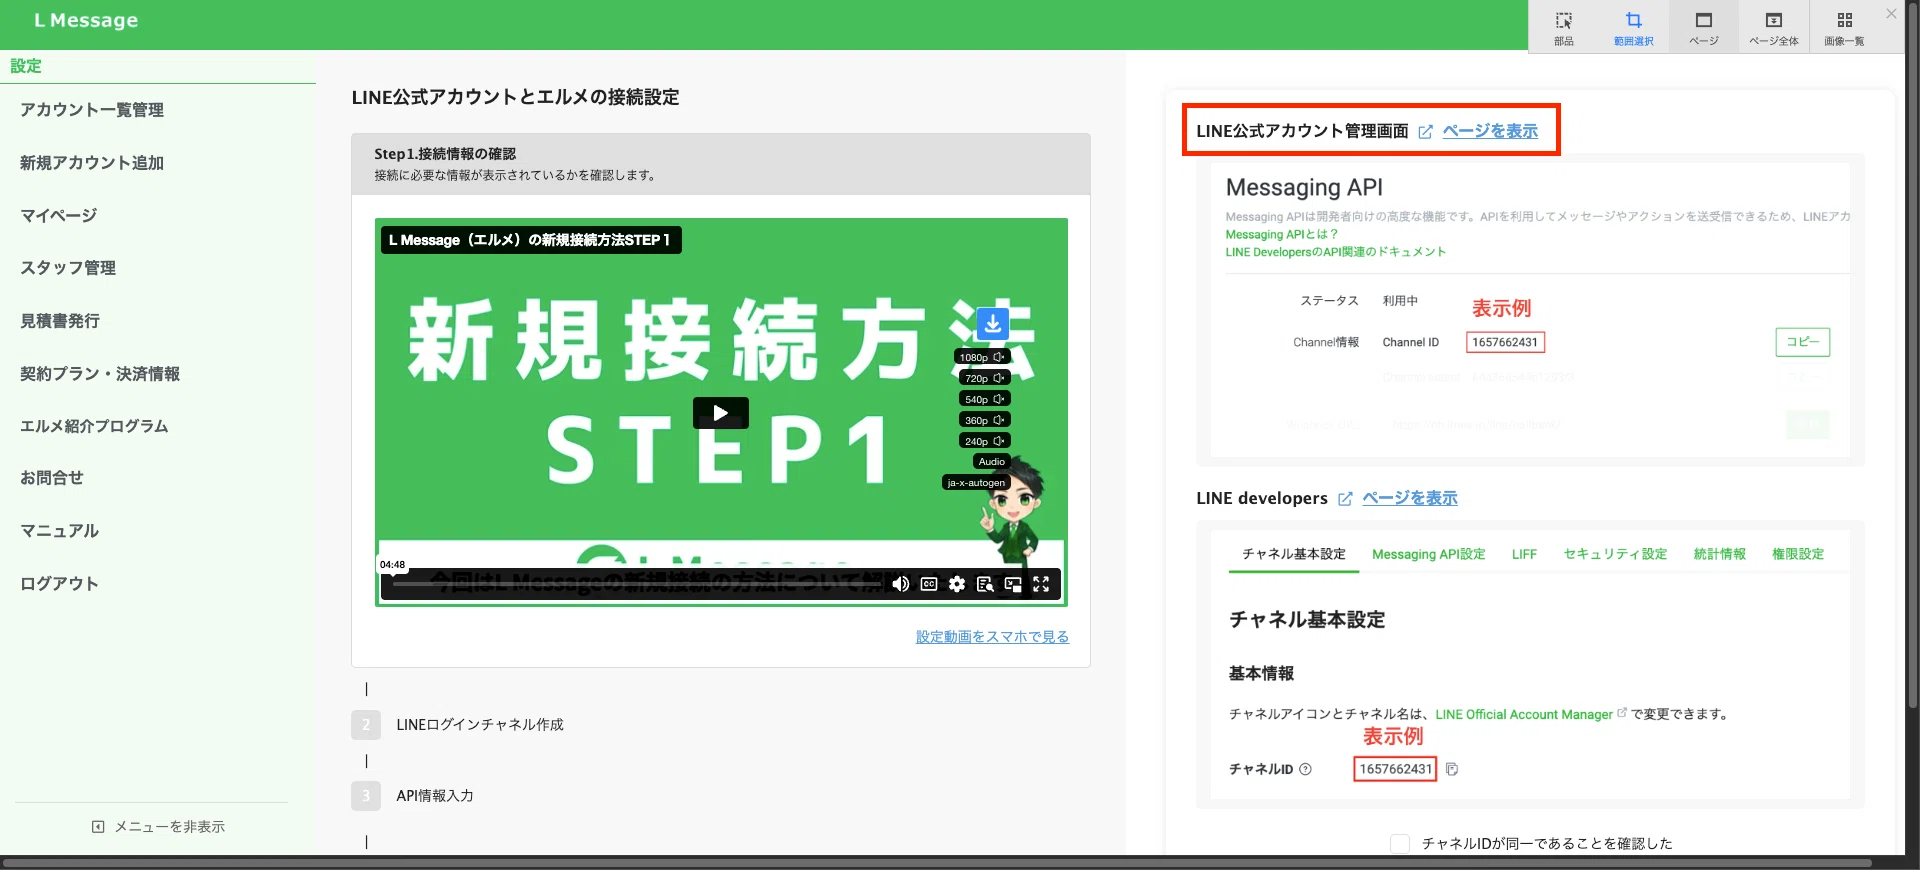The width and height of the screenshot is (1920, 870).
Task: Choose the 範囲選択 crop tool
Action: click(x=1634, y=27)
